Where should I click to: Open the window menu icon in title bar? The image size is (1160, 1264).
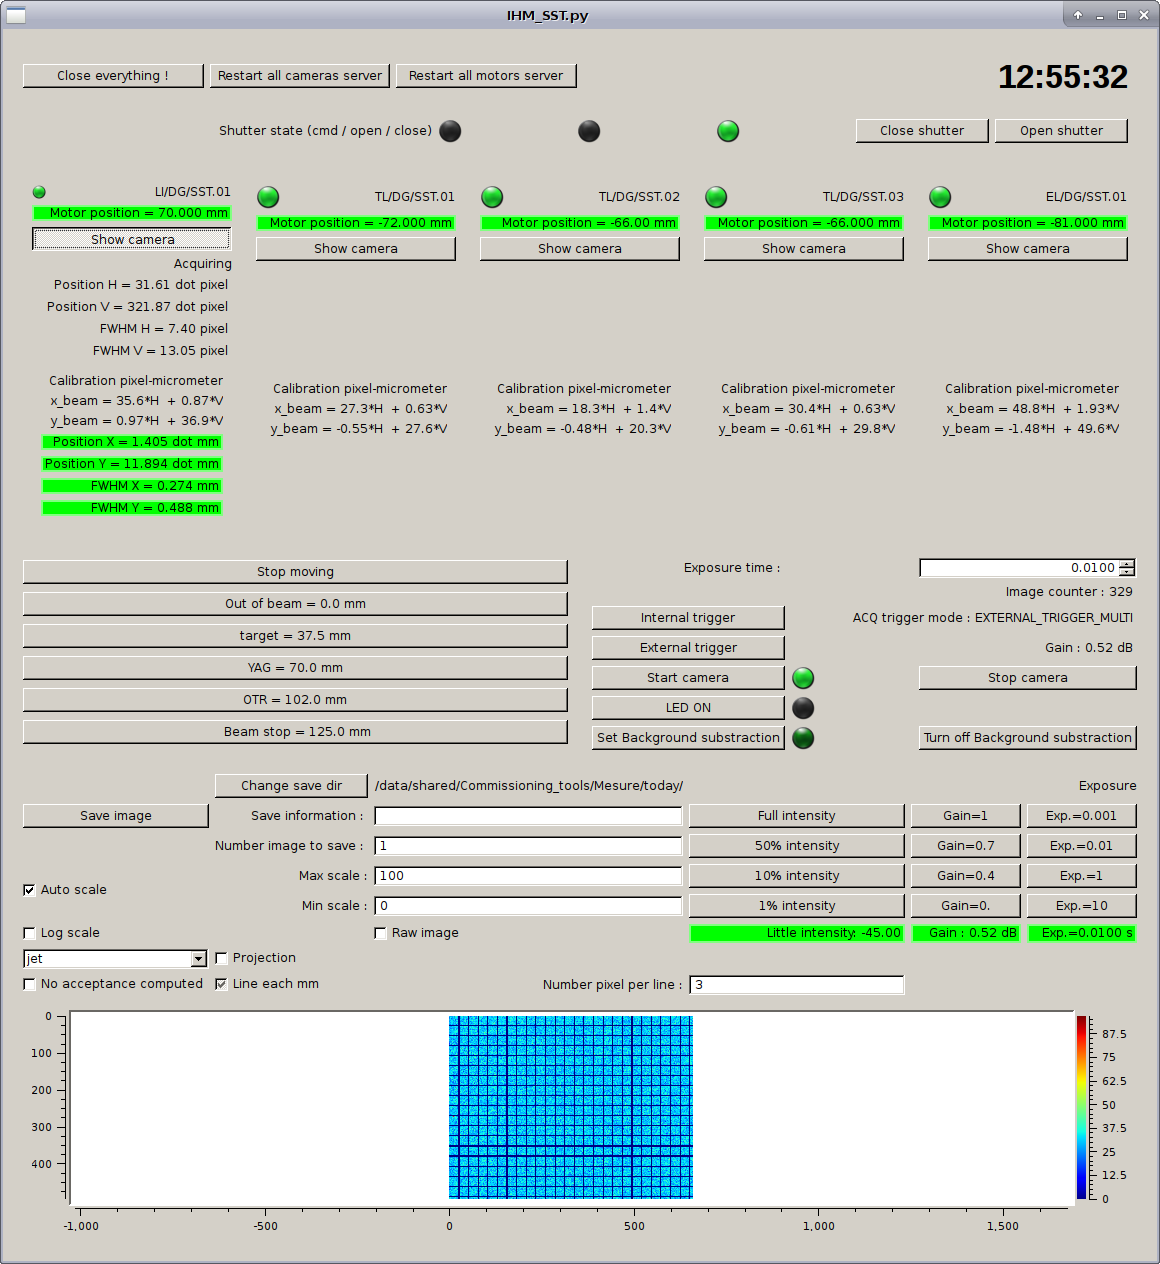point(16,15)
